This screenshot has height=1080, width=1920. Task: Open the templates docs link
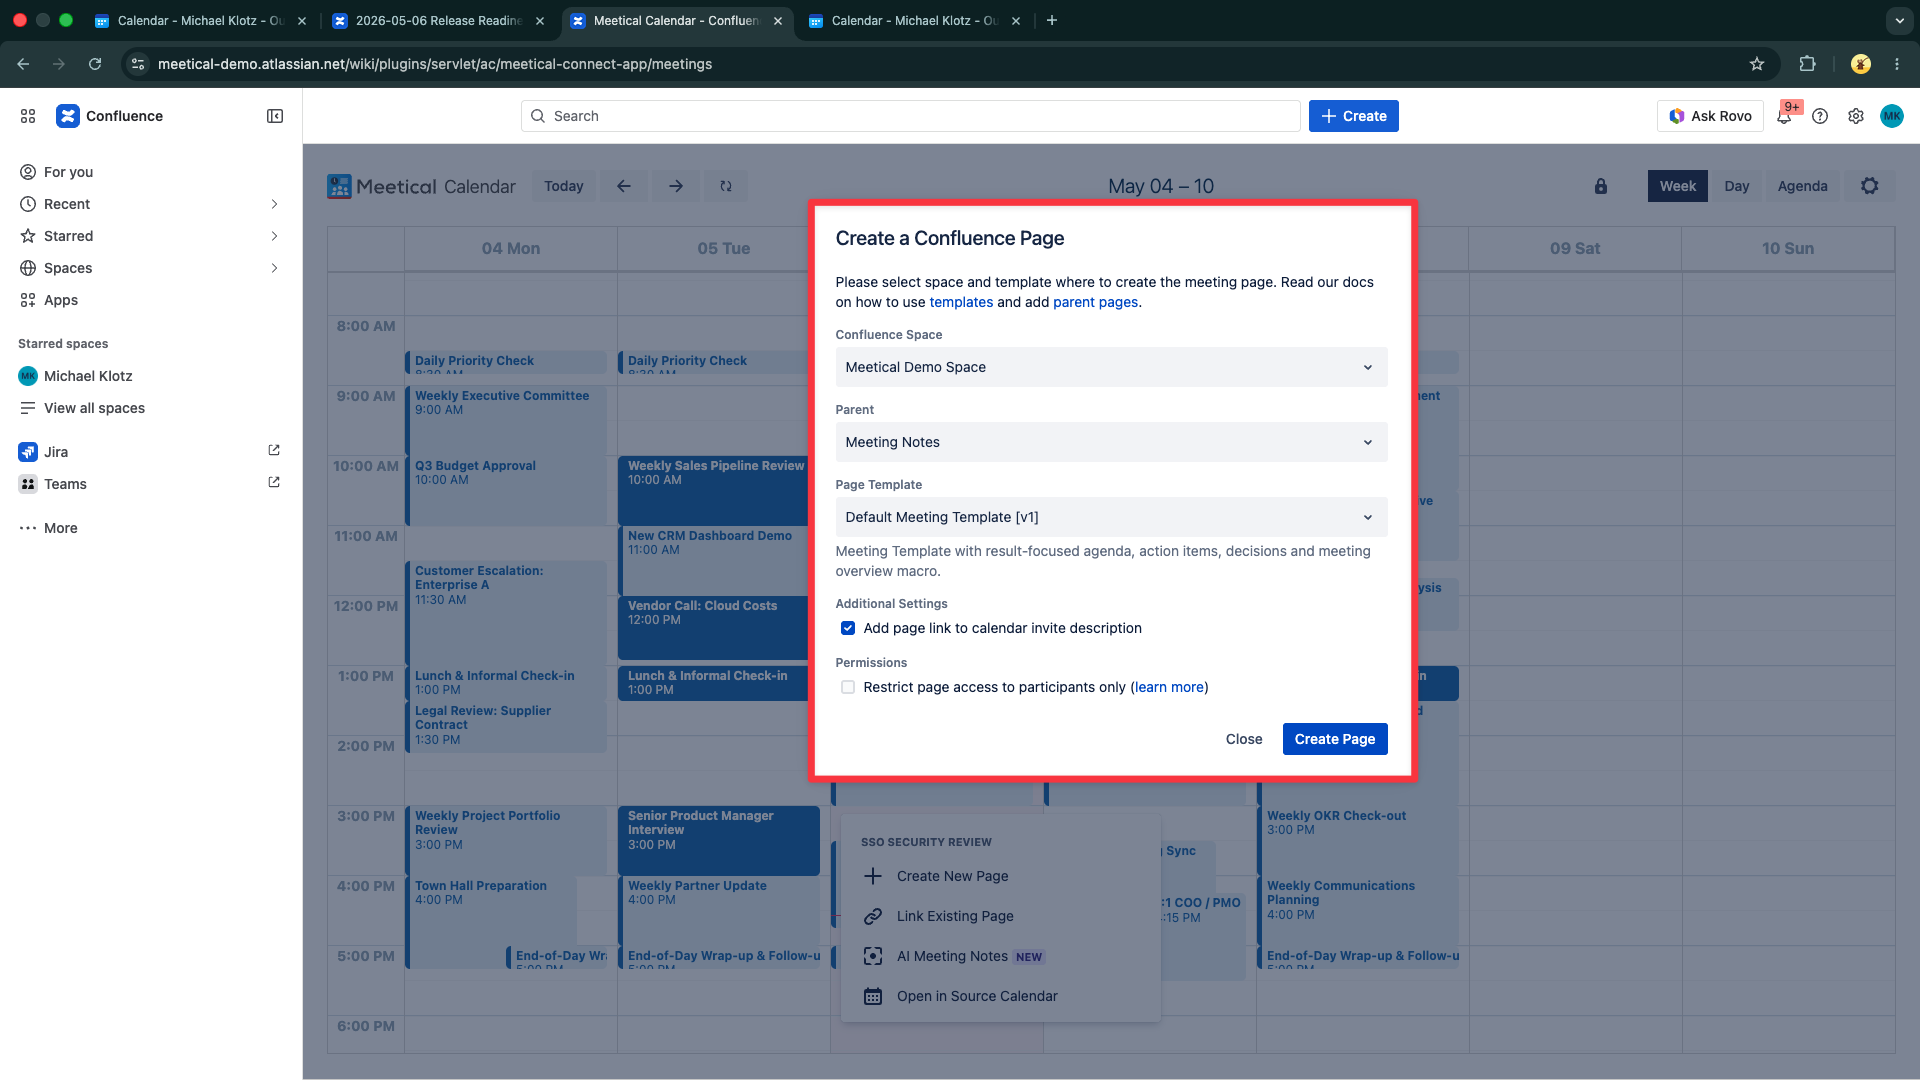coord(961,302)
